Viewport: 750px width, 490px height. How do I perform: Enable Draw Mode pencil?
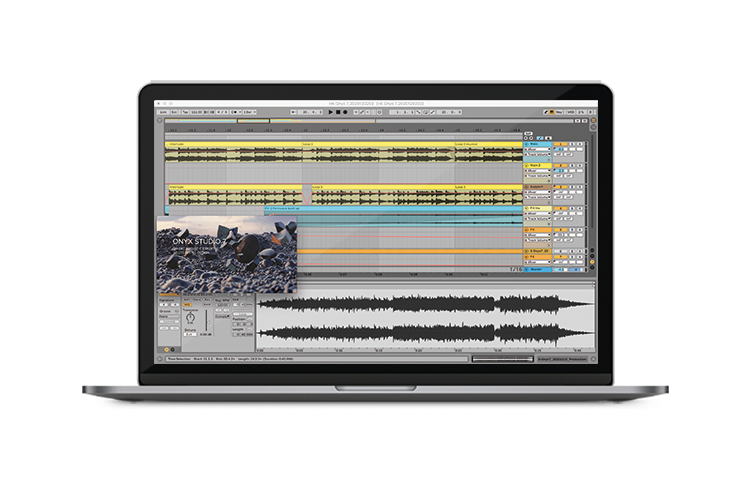coord(546,112)
